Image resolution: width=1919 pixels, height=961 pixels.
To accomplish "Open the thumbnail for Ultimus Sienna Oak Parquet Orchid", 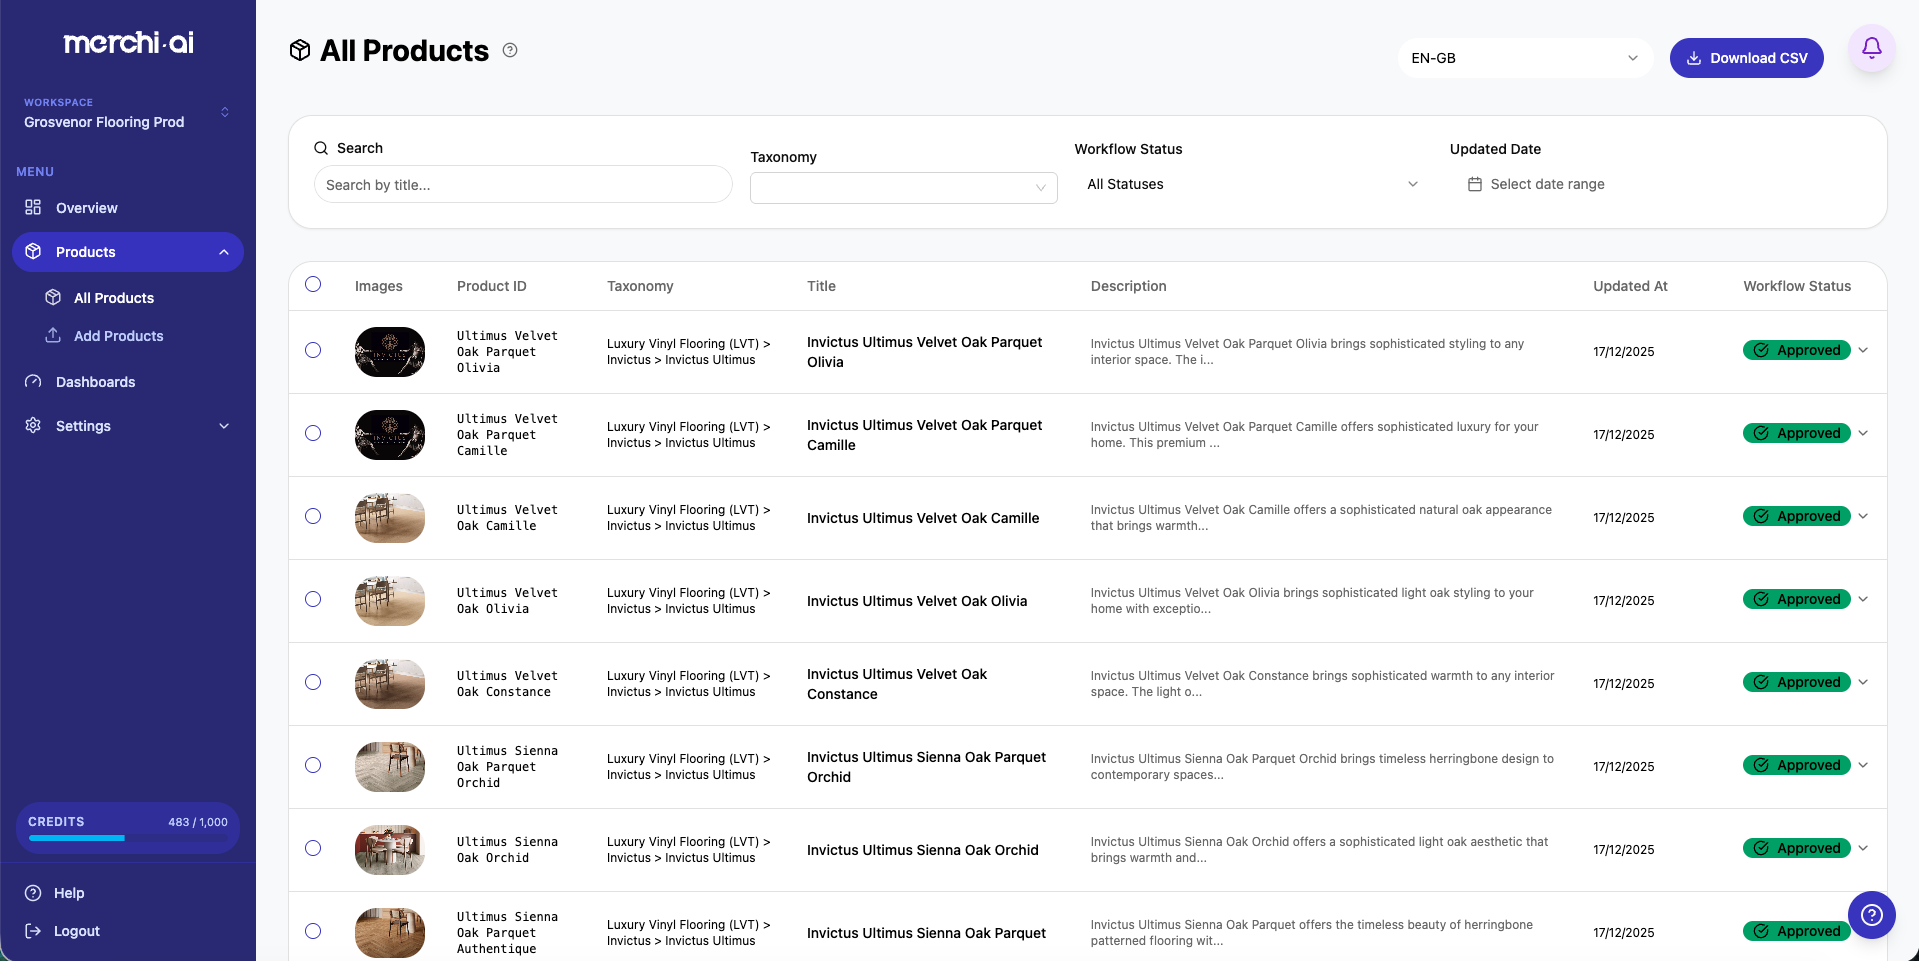I will pos(389,766).
